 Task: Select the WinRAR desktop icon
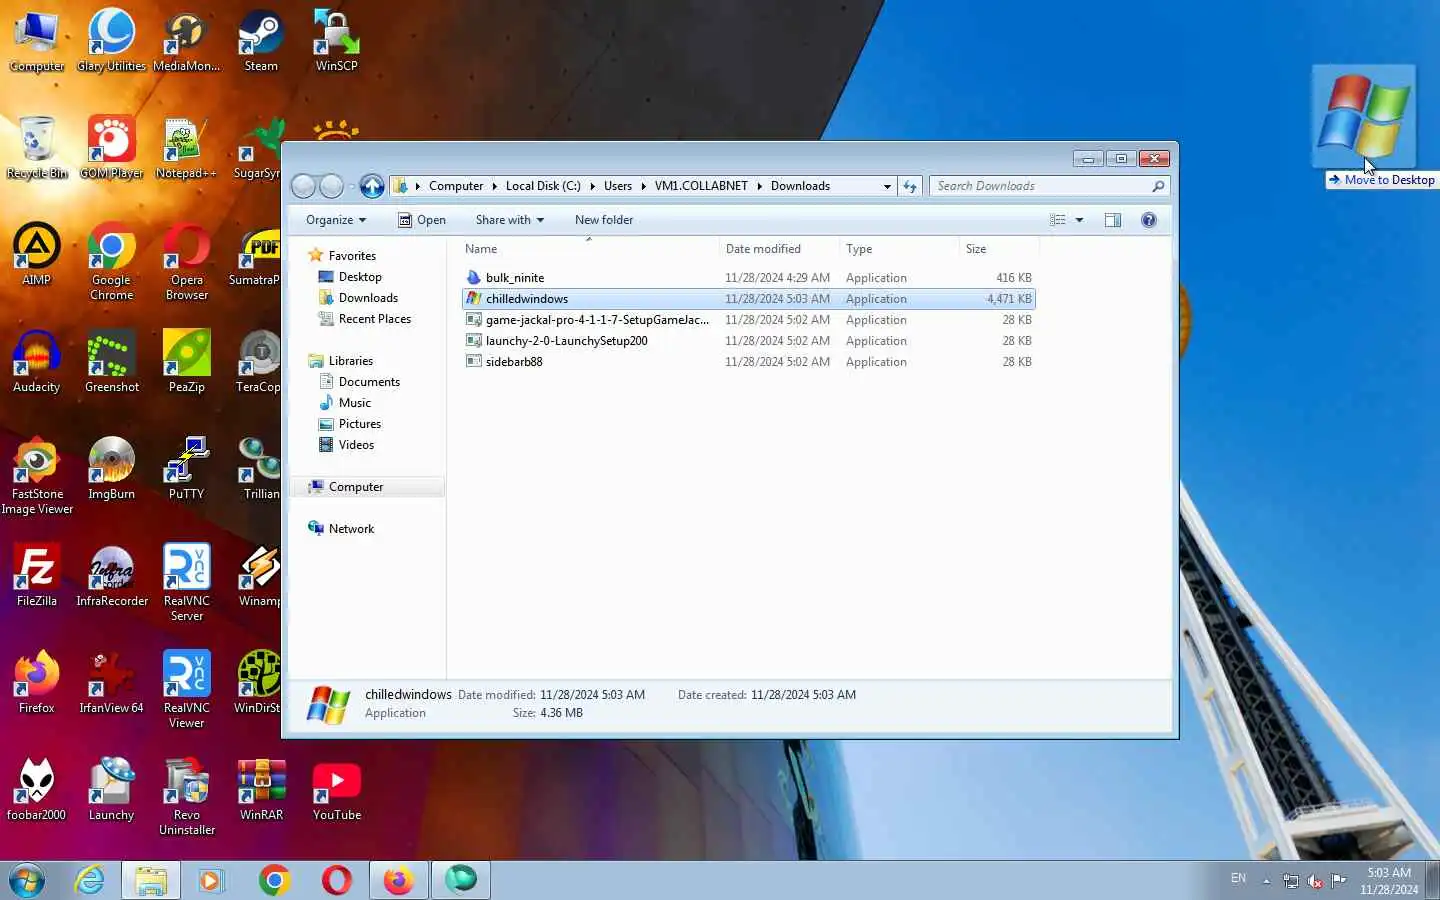pos(261,790)
